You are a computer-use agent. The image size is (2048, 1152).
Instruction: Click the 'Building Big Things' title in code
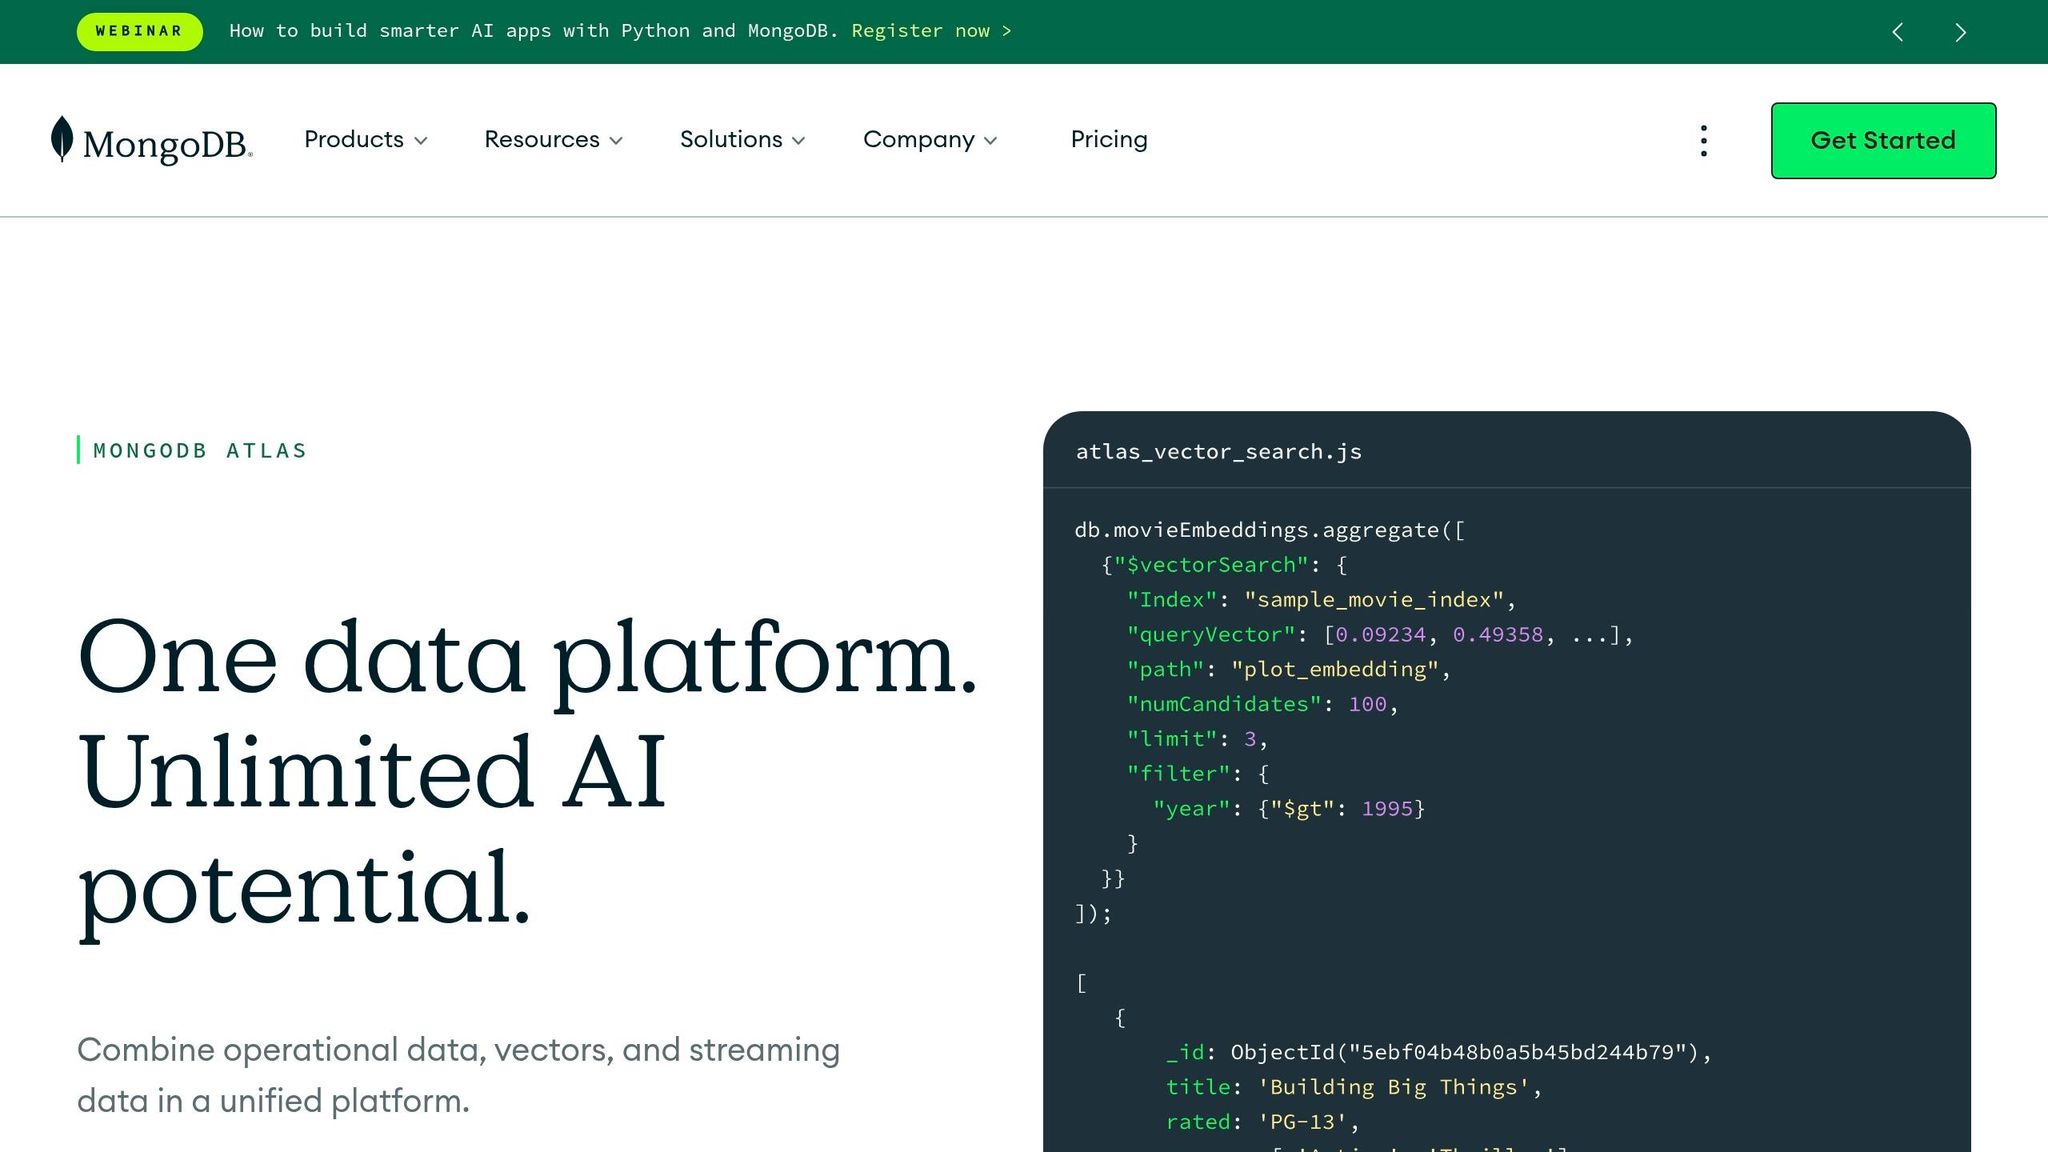(1398, 1087)
